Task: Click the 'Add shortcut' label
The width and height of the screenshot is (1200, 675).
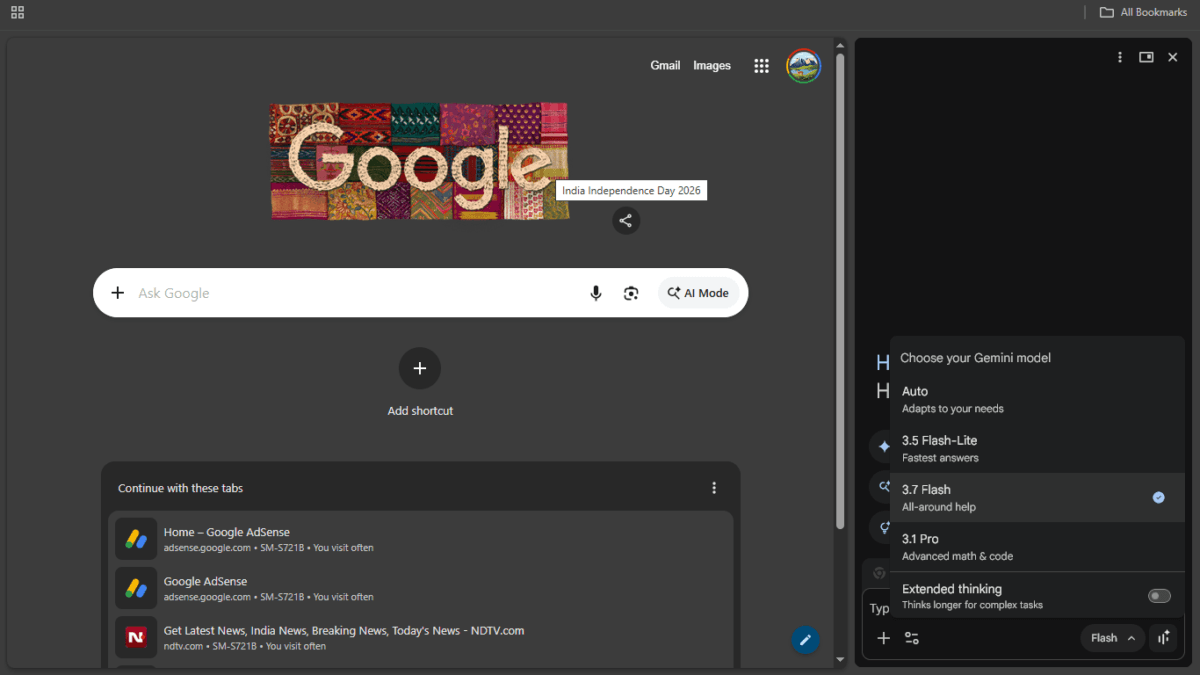Action: pos(420,411)
